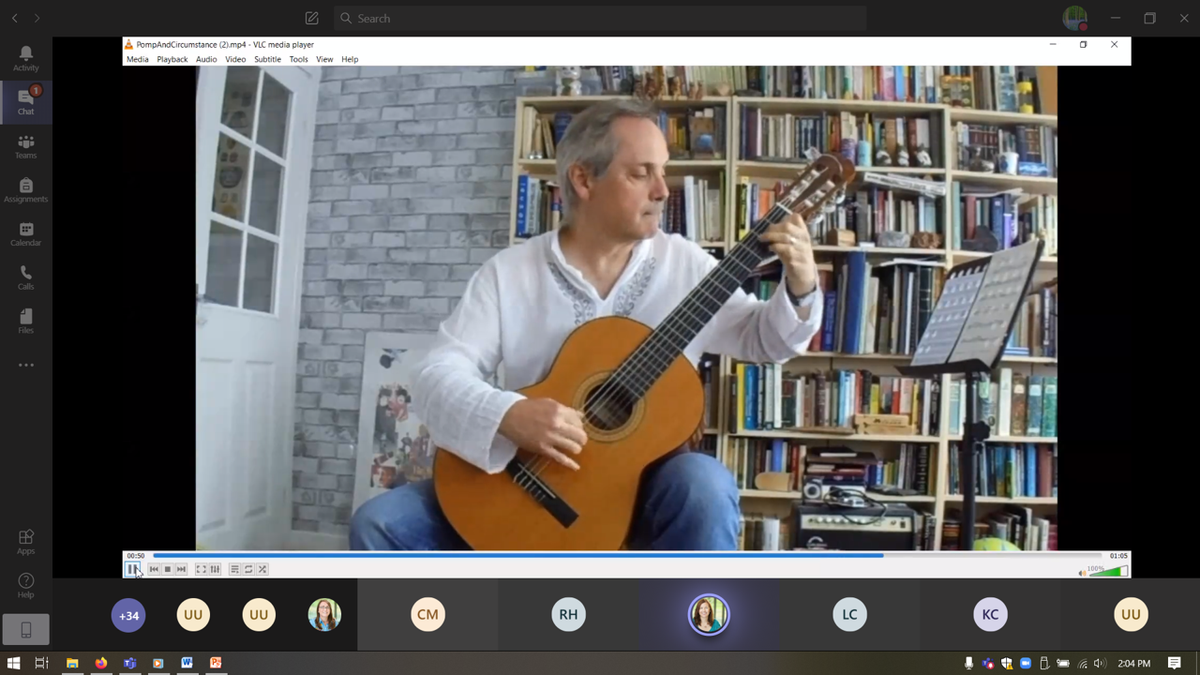Toggle VLC fullscreen mode
1200x675 pixels.
[201, 569]
